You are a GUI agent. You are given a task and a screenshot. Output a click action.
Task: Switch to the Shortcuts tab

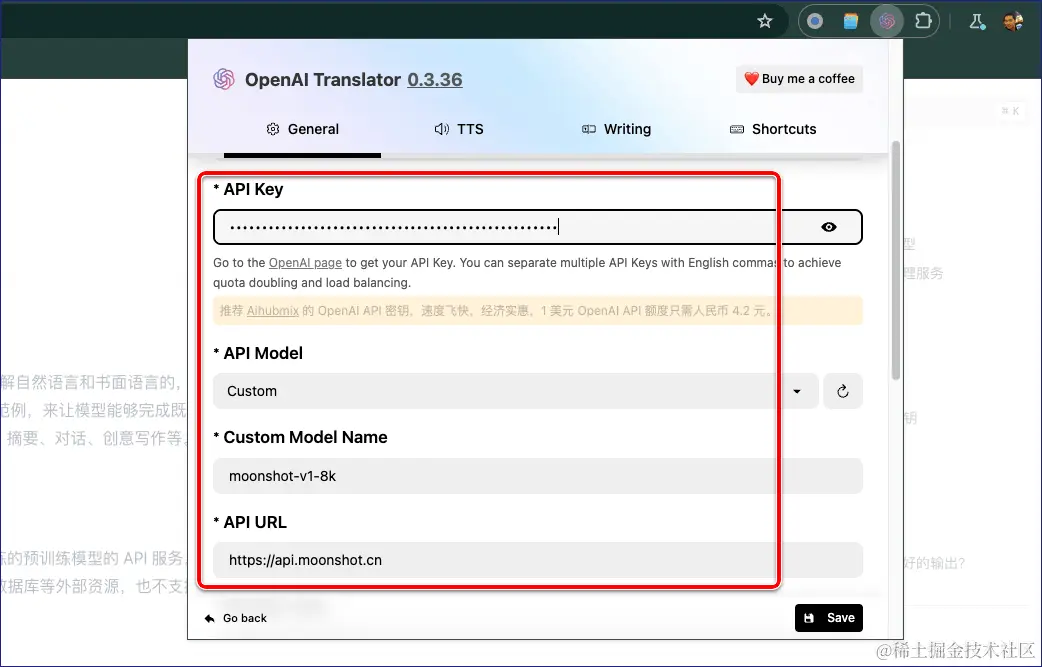(x=773, y=129)
